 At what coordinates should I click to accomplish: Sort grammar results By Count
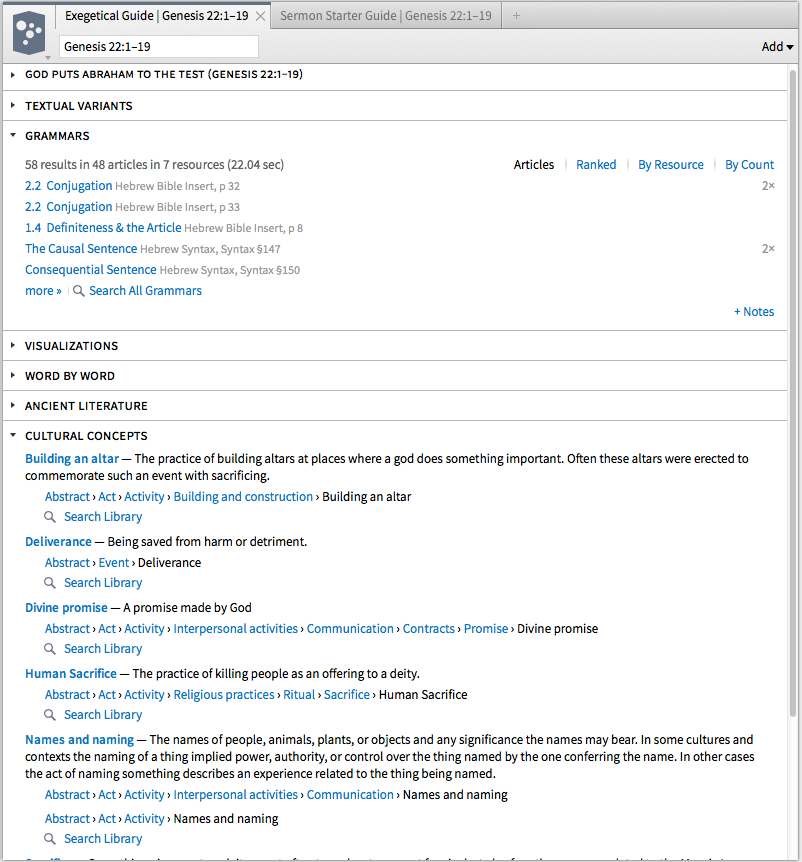pos(749,165)
